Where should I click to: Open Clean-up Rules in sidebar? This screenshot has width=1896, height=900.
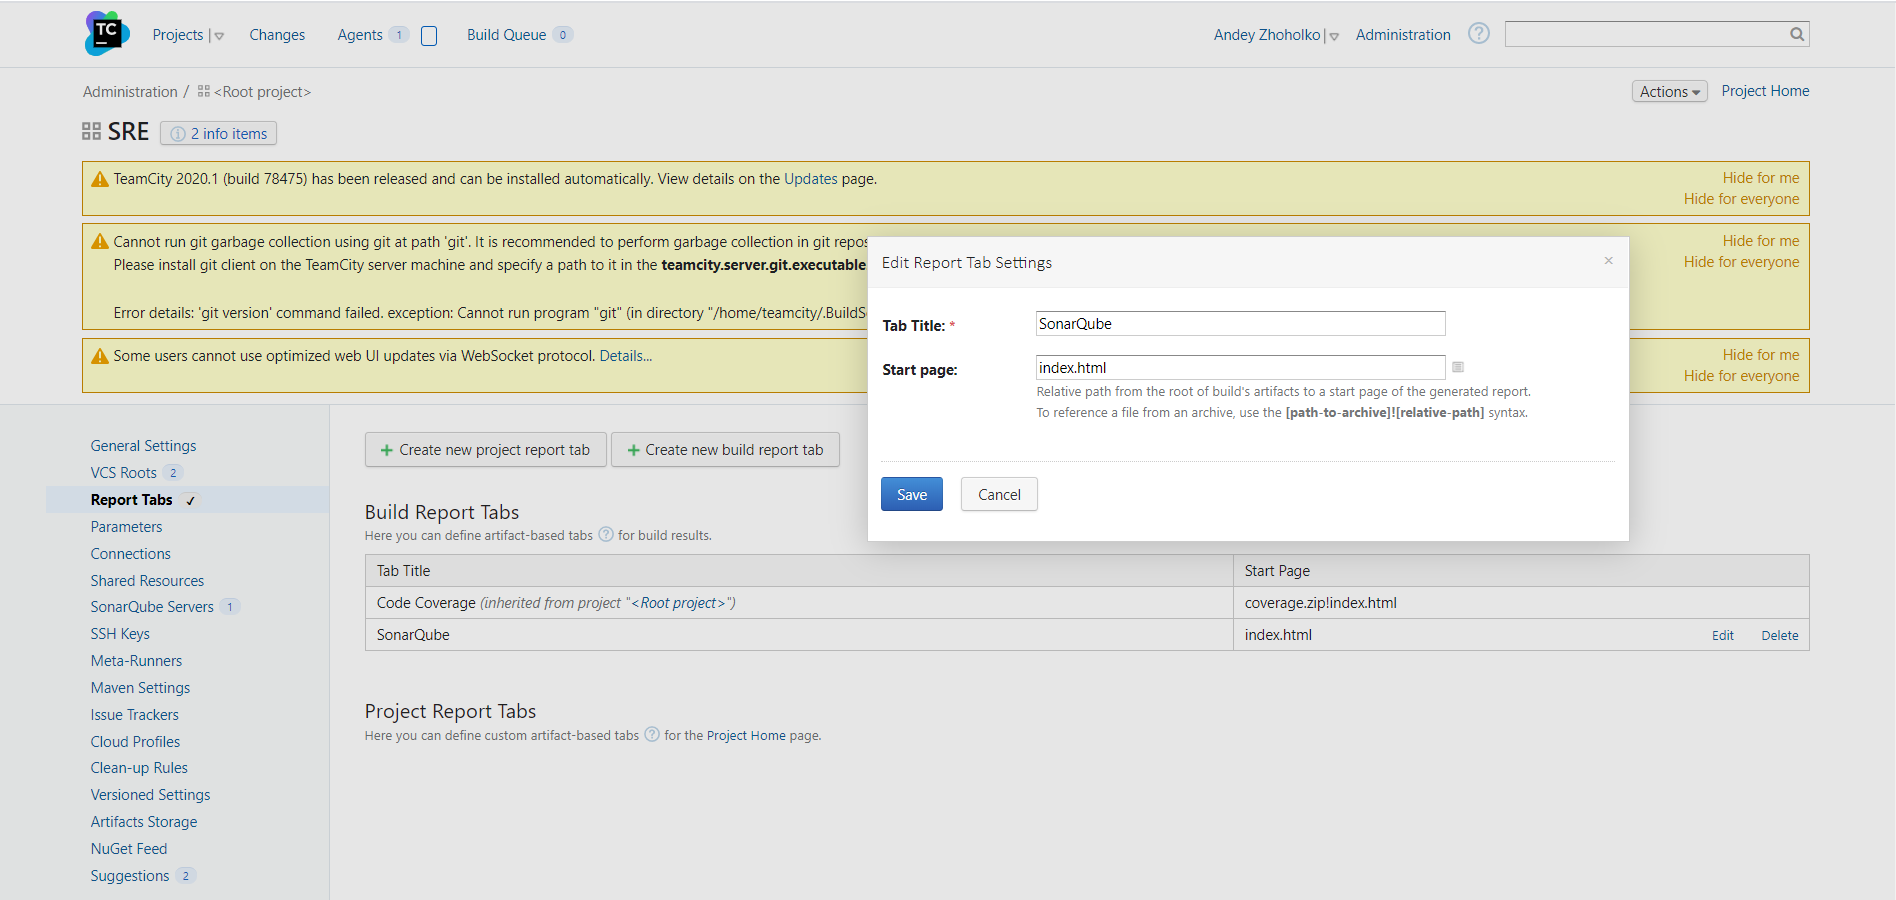[x=139, y=768]
